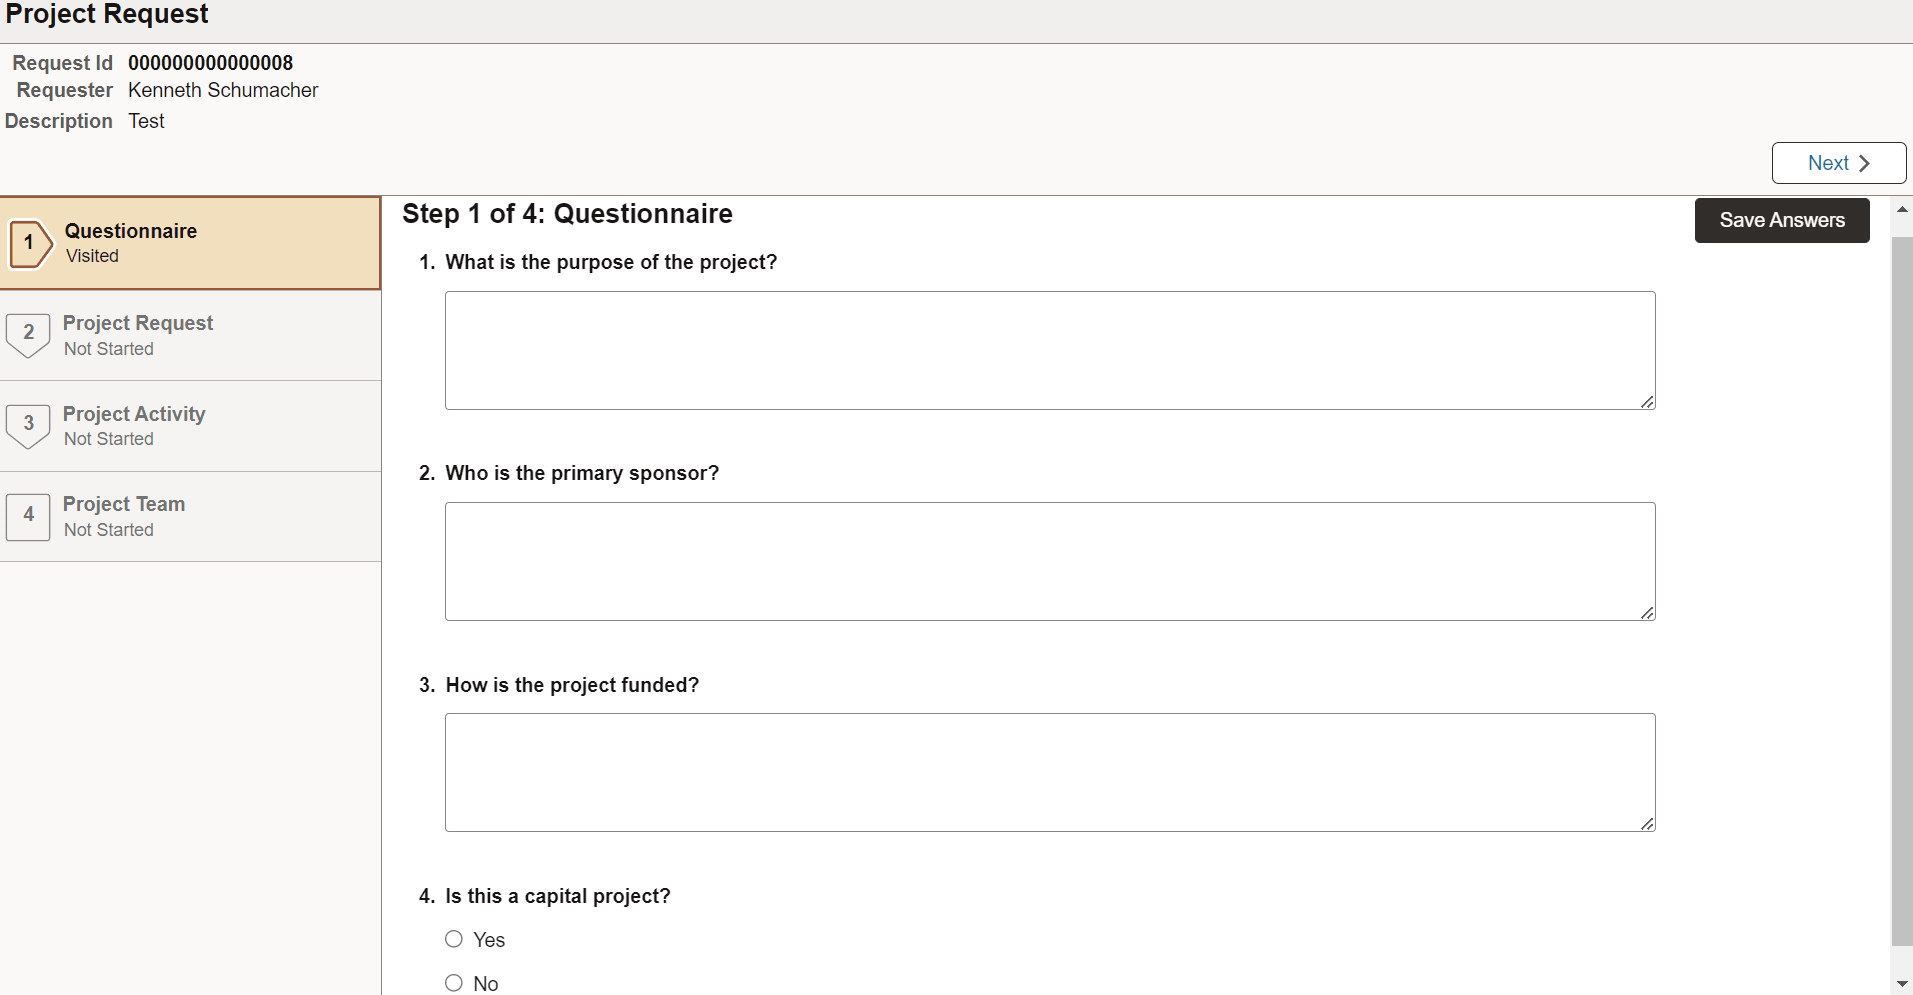Image resolution: width=1913 pixels, height=995 pixels.
Task: Click the chevron arrow inside Next button
Action: (1866, 162)
